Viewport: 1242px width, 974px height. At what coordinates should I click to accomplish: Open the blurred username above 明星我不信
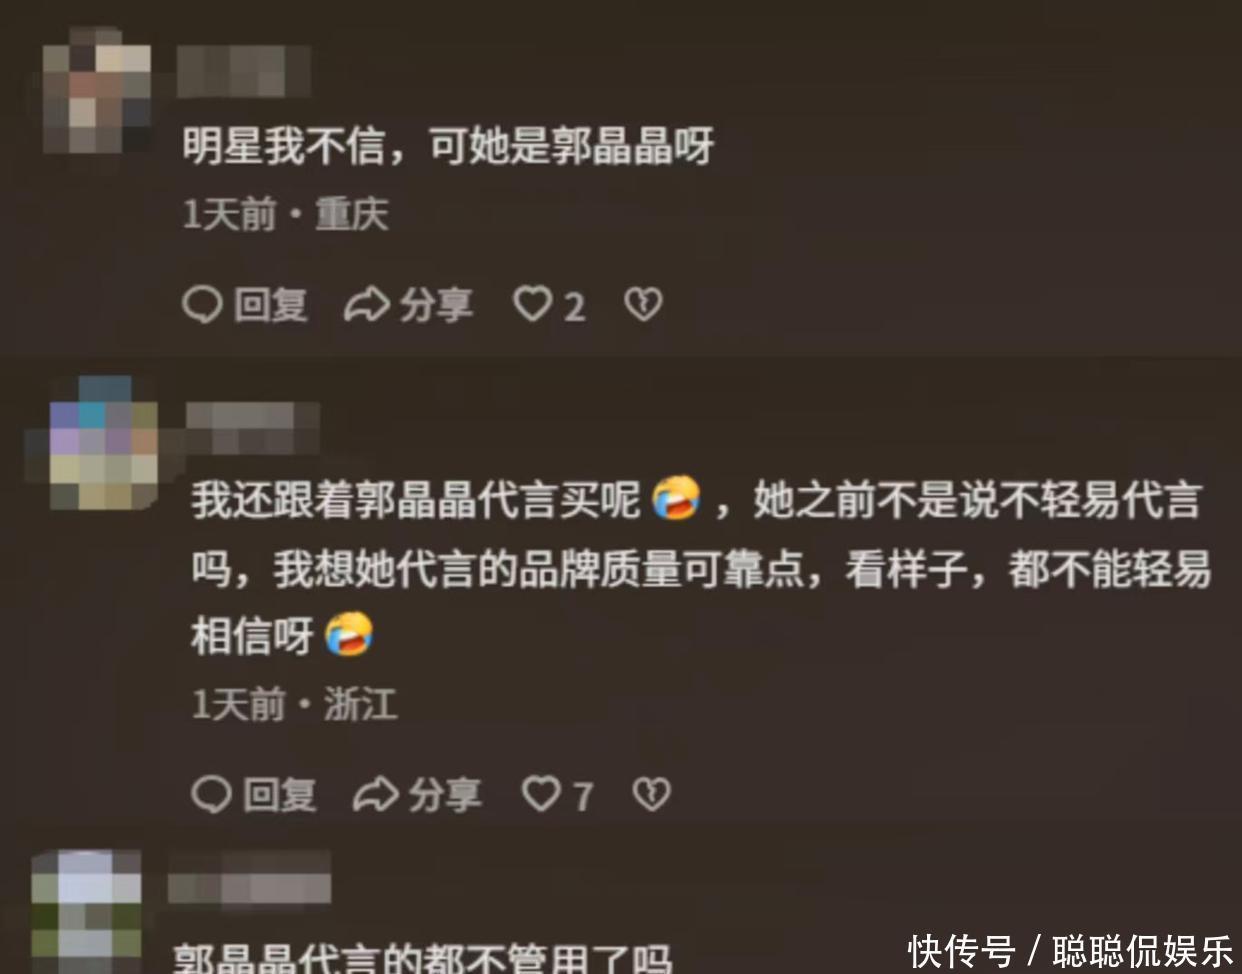[243, 69]
